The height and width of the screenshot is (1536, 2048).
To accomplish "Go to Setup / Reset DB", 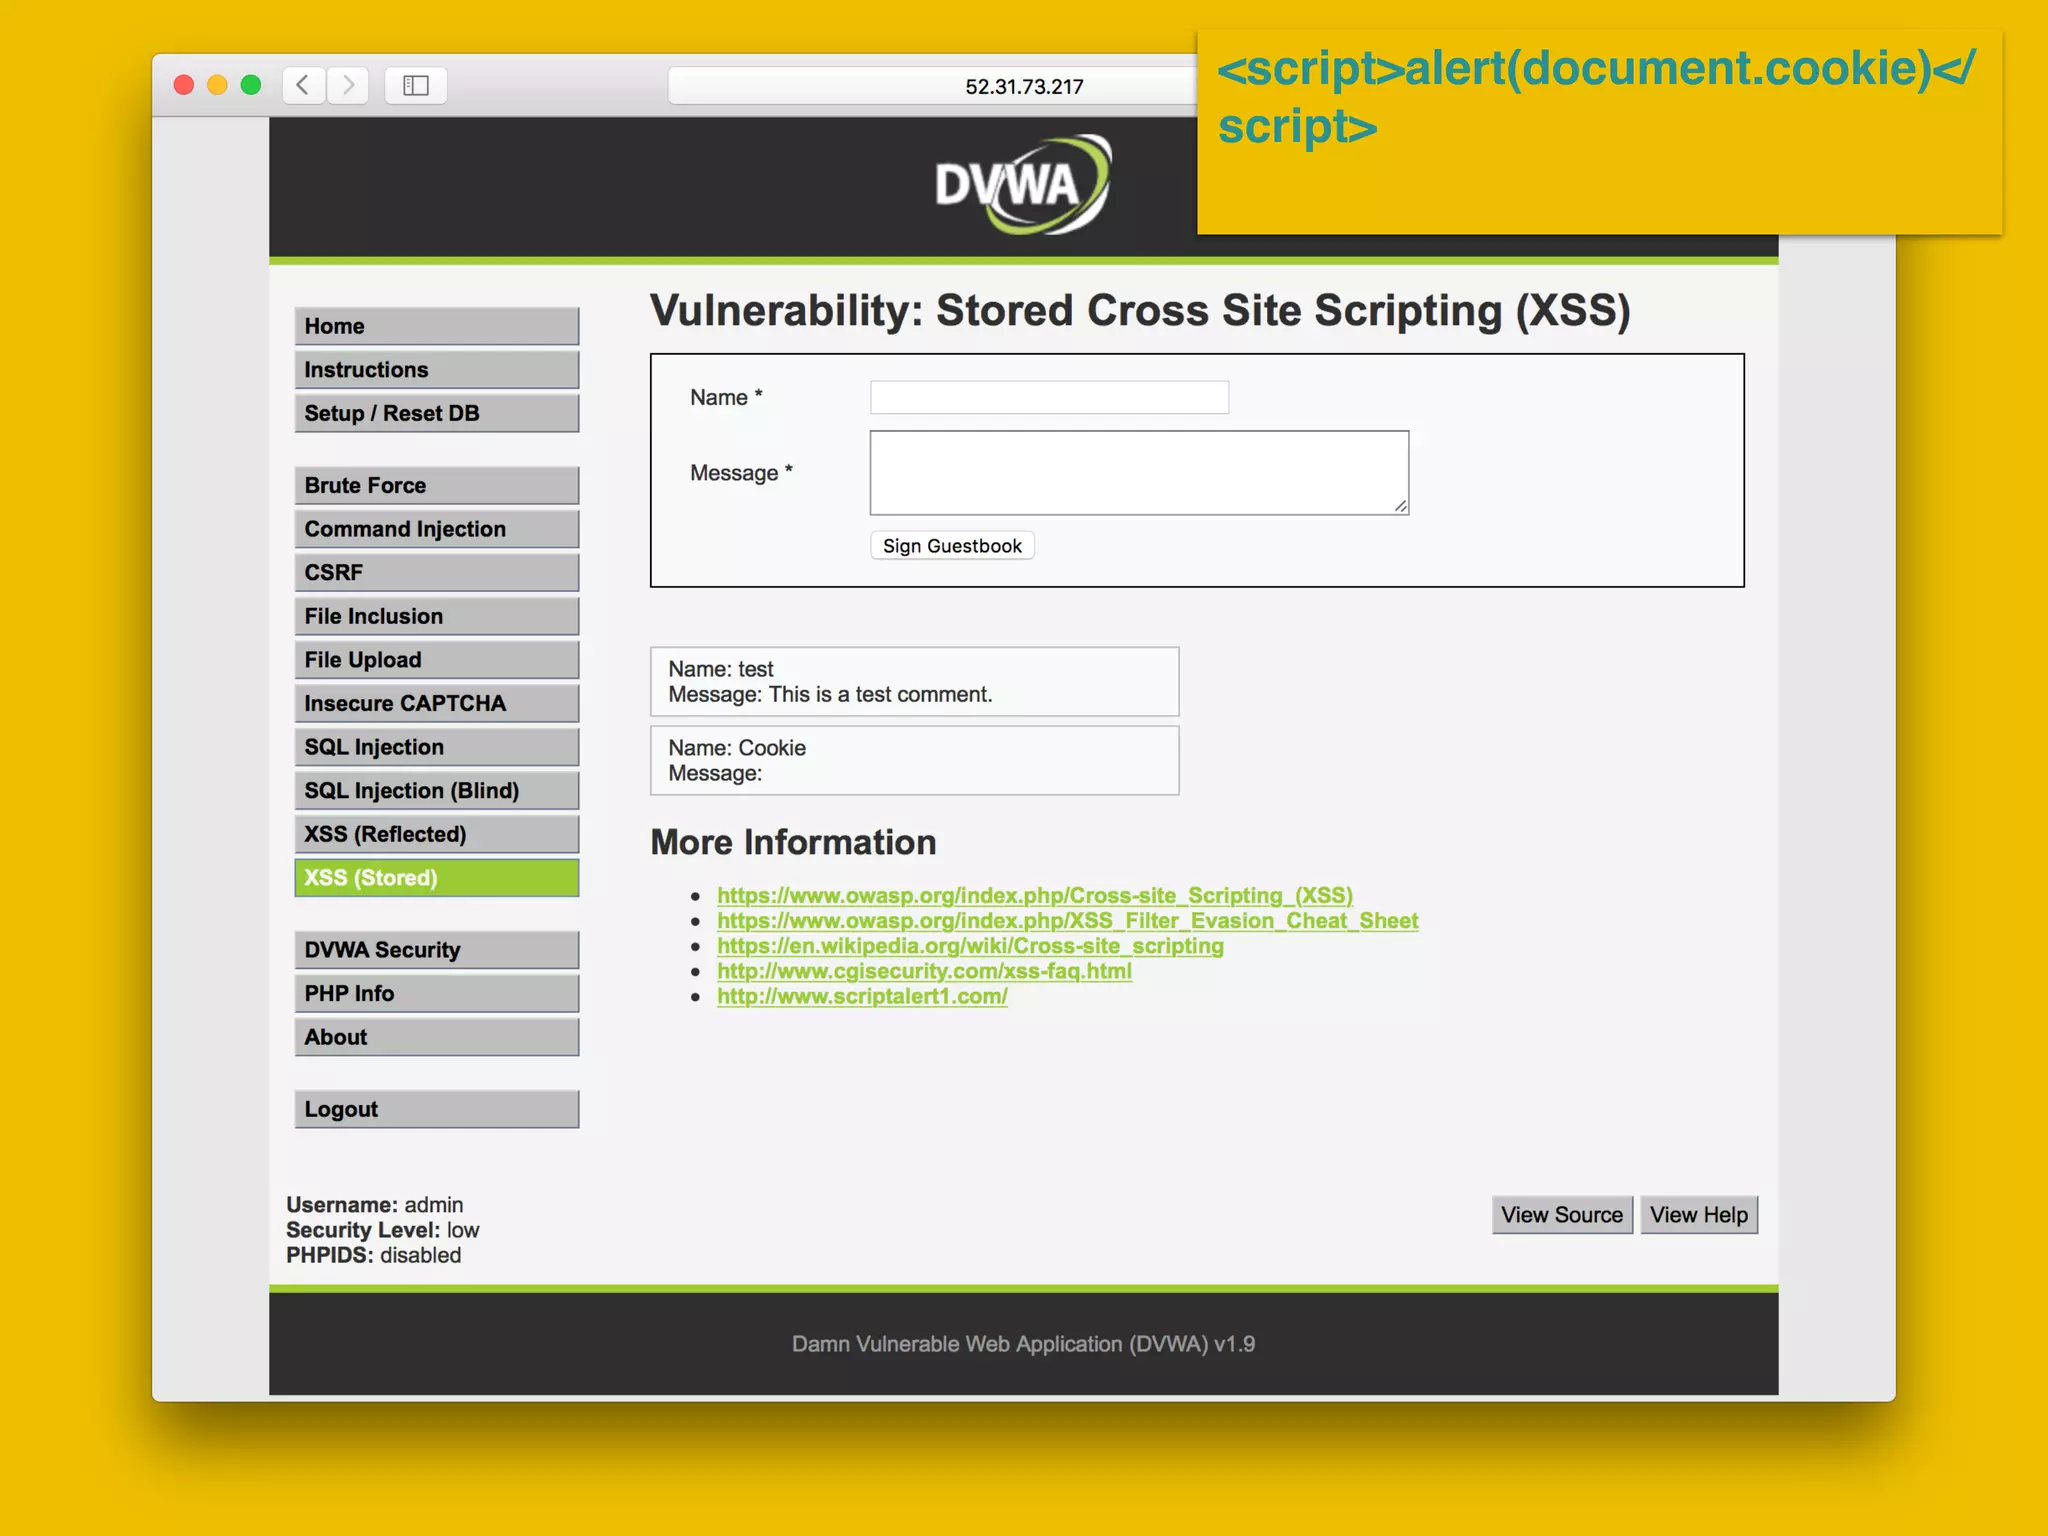I will 436,413.
